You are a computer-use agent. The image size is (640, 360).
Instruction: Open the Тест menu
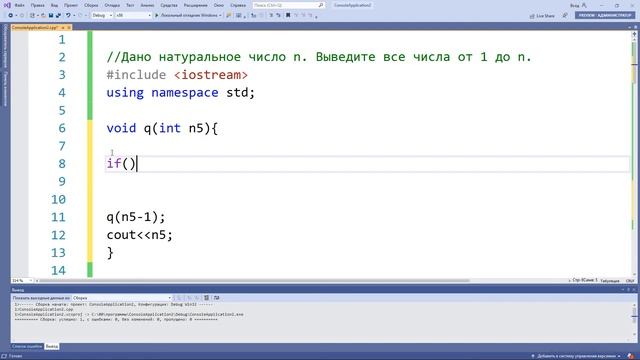(130, 5)
